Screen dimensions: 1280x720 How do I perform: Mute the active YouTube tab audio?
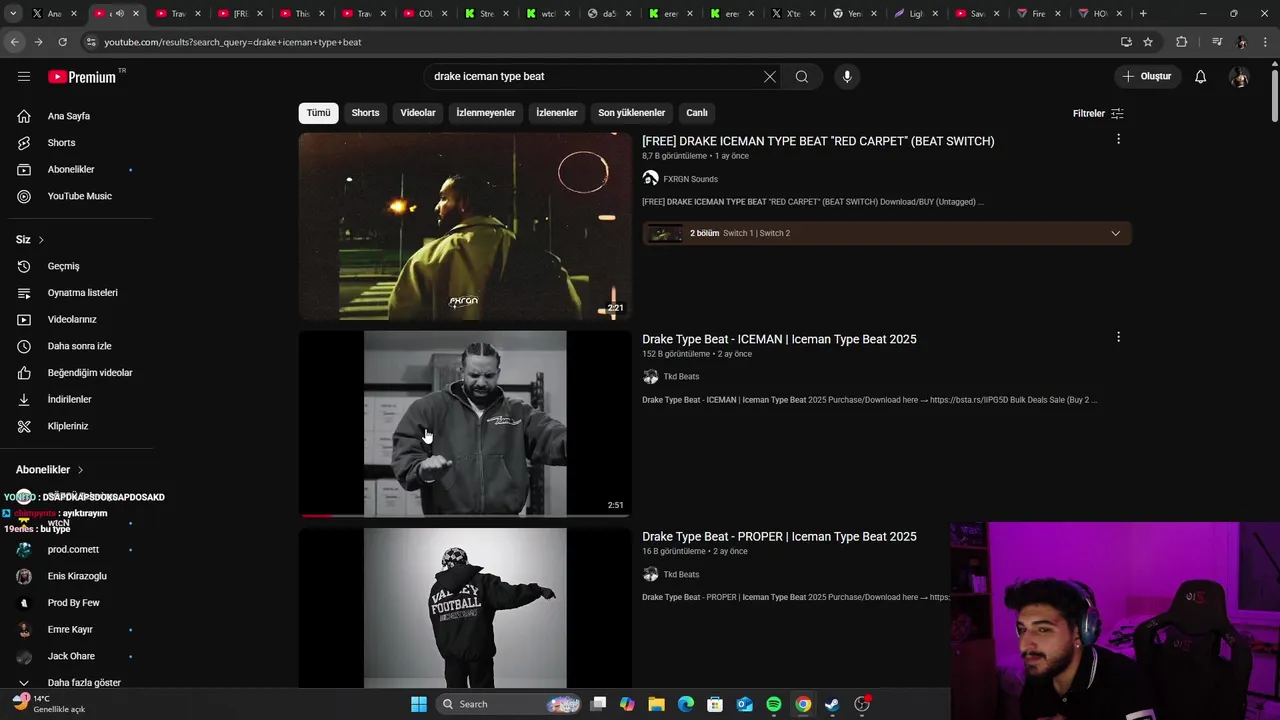119,14
